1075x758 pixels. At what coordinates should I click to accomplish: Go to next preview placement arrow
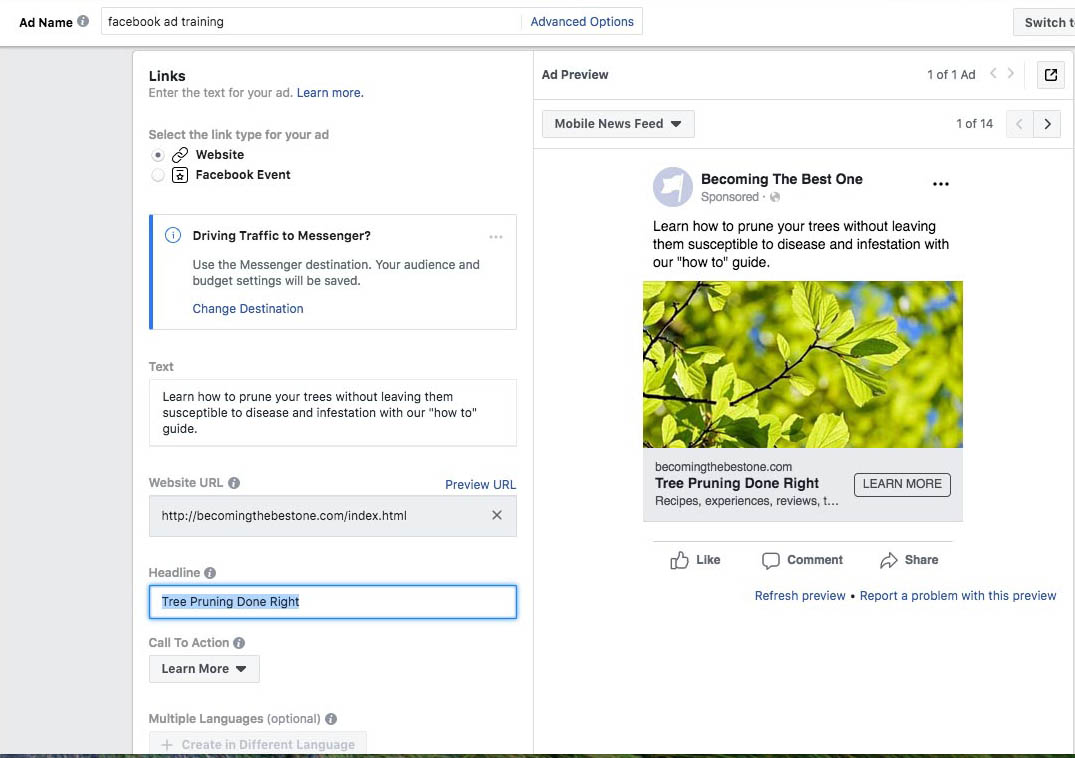pyautogui.click(x=1047, y=124)
